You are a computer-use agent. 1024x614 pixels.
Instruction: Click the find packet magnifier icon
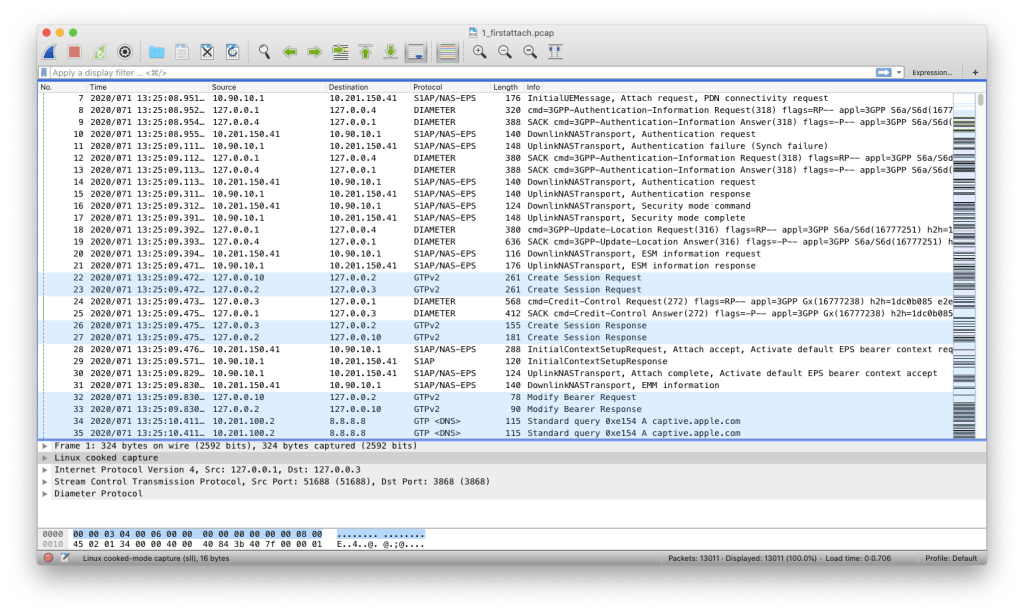coord(264,51)
